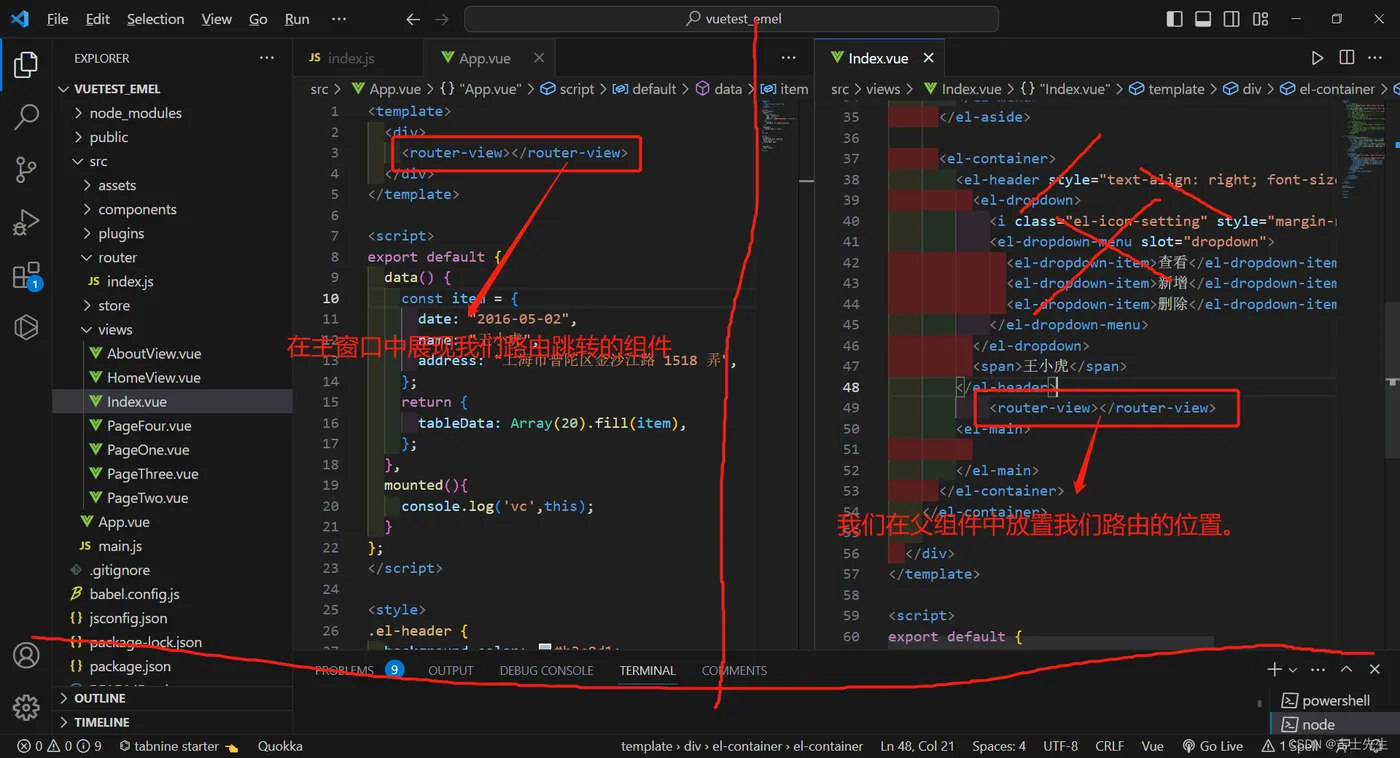Screen dimensions: 1400x758
Task: Click the VS Code logo in title bar
Action: [20, 19]
